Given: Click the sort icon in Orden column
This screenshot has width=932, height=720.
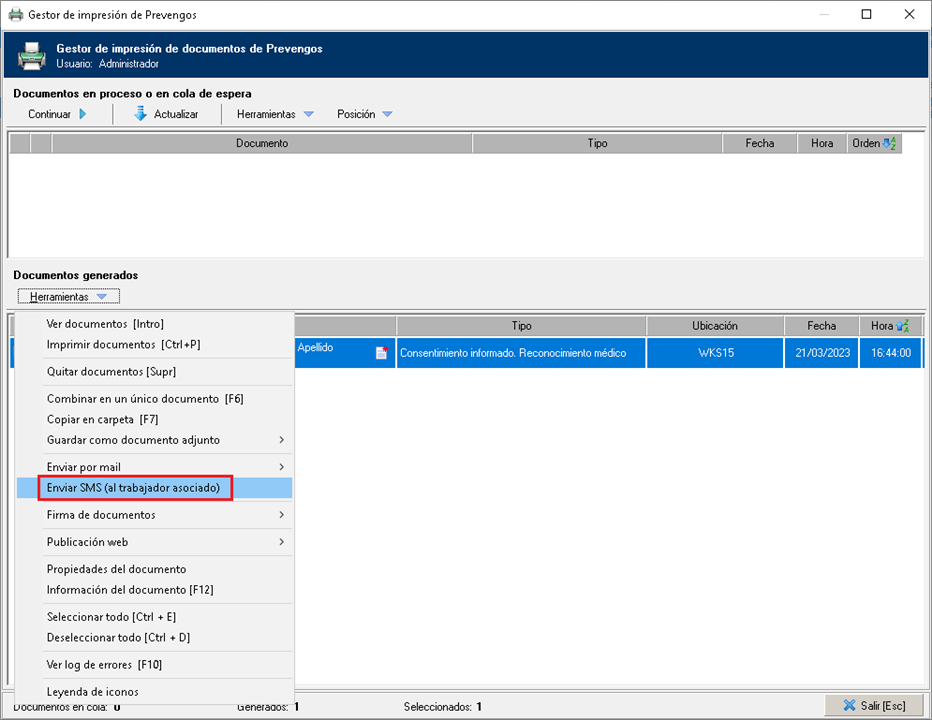Looking at the screenshot, I should tap(889, 144).
